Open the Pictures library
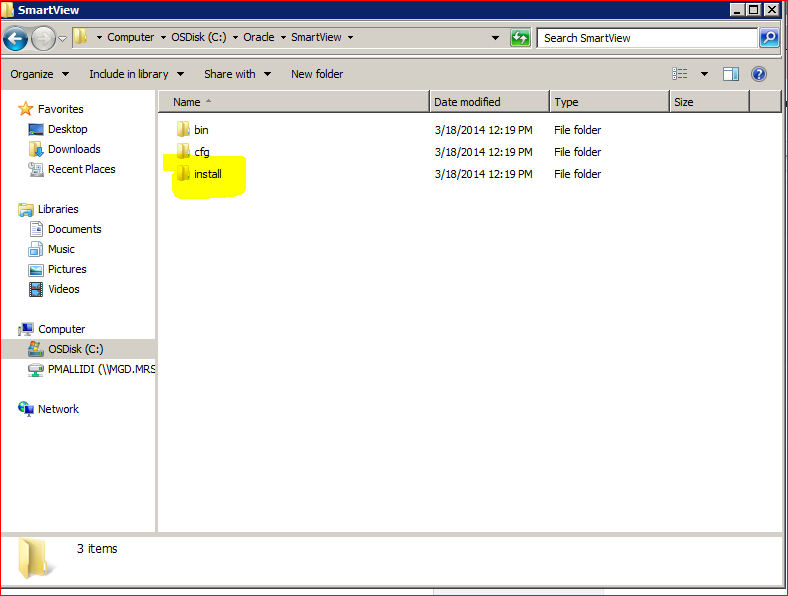Image resolution: width=788 pixels, height=596 pixels. pos(67,269)
